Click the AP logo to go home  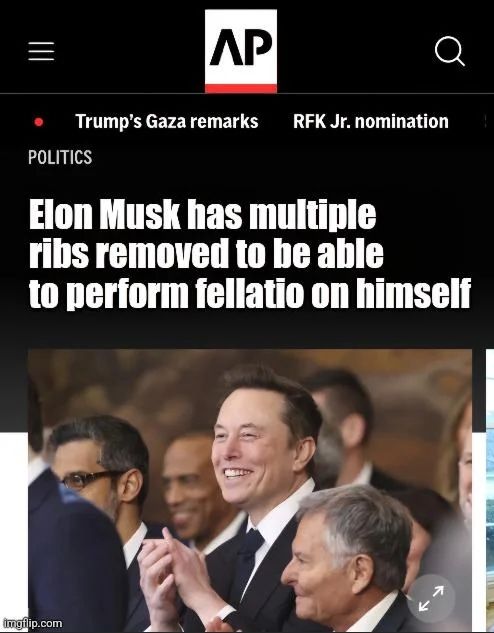[x=241, y=51]
